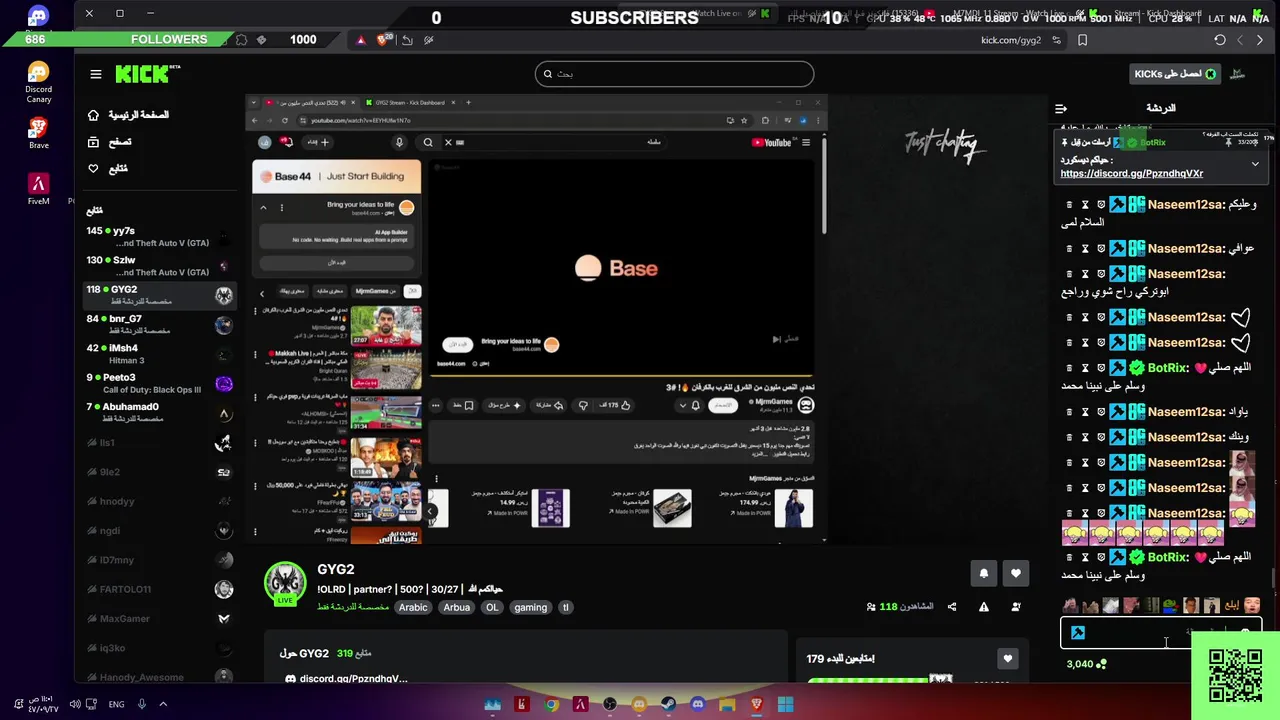Open Abuhamad0 channel in sidebar
Viewport: 1280px width, 720px height.
160,413
